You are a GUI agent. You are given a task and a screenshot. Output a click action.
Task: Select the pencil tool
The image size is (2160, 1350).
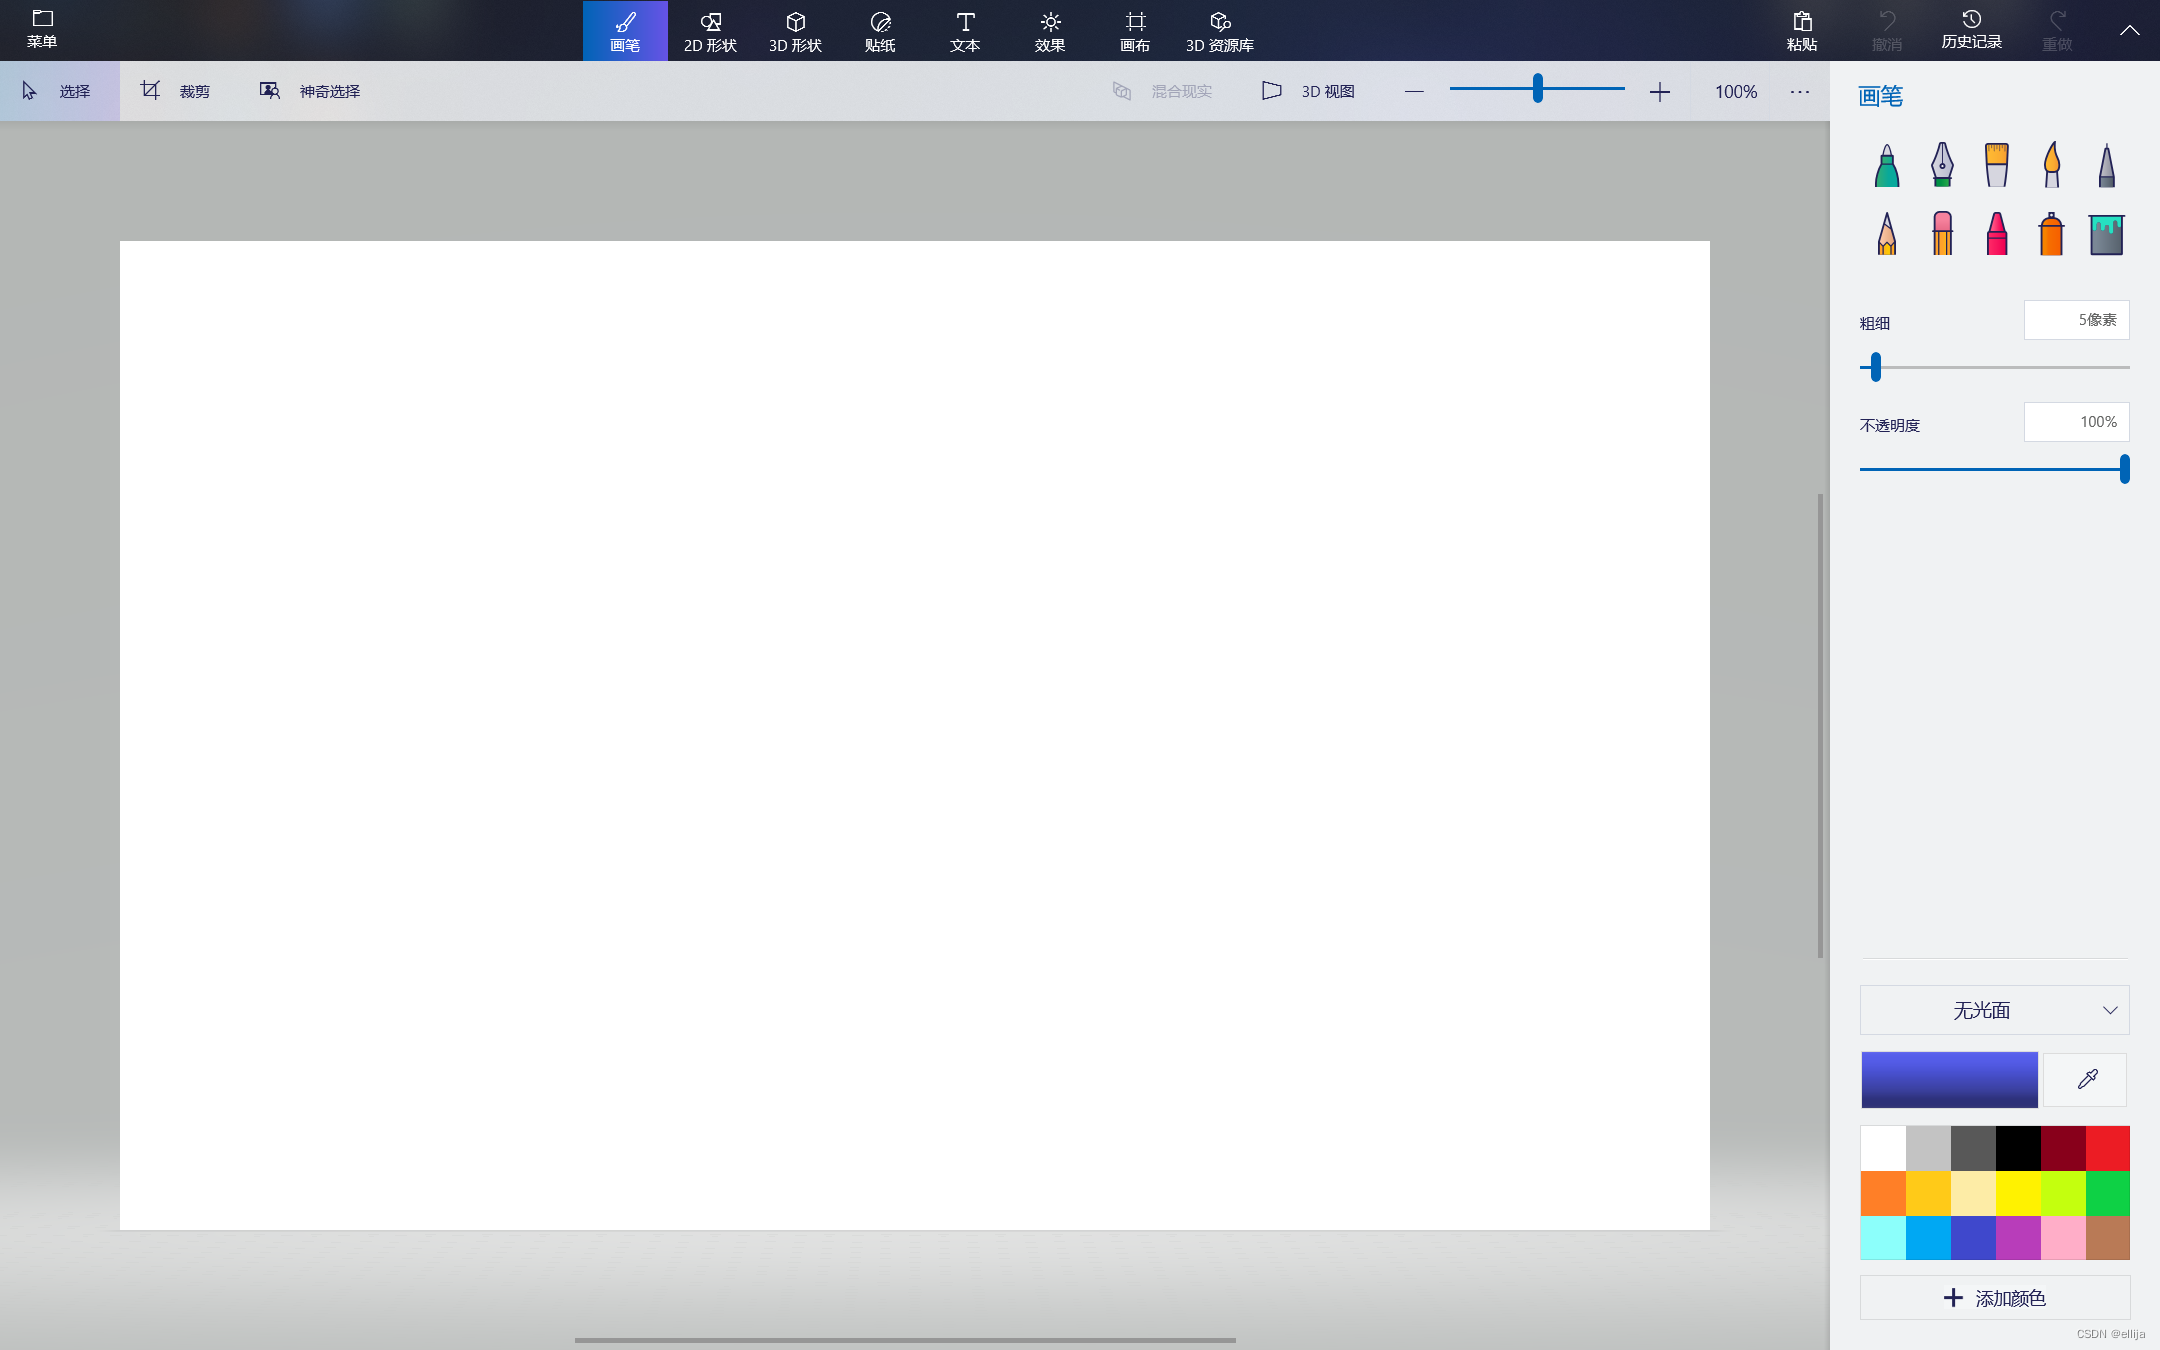[x=1886, y=234]
